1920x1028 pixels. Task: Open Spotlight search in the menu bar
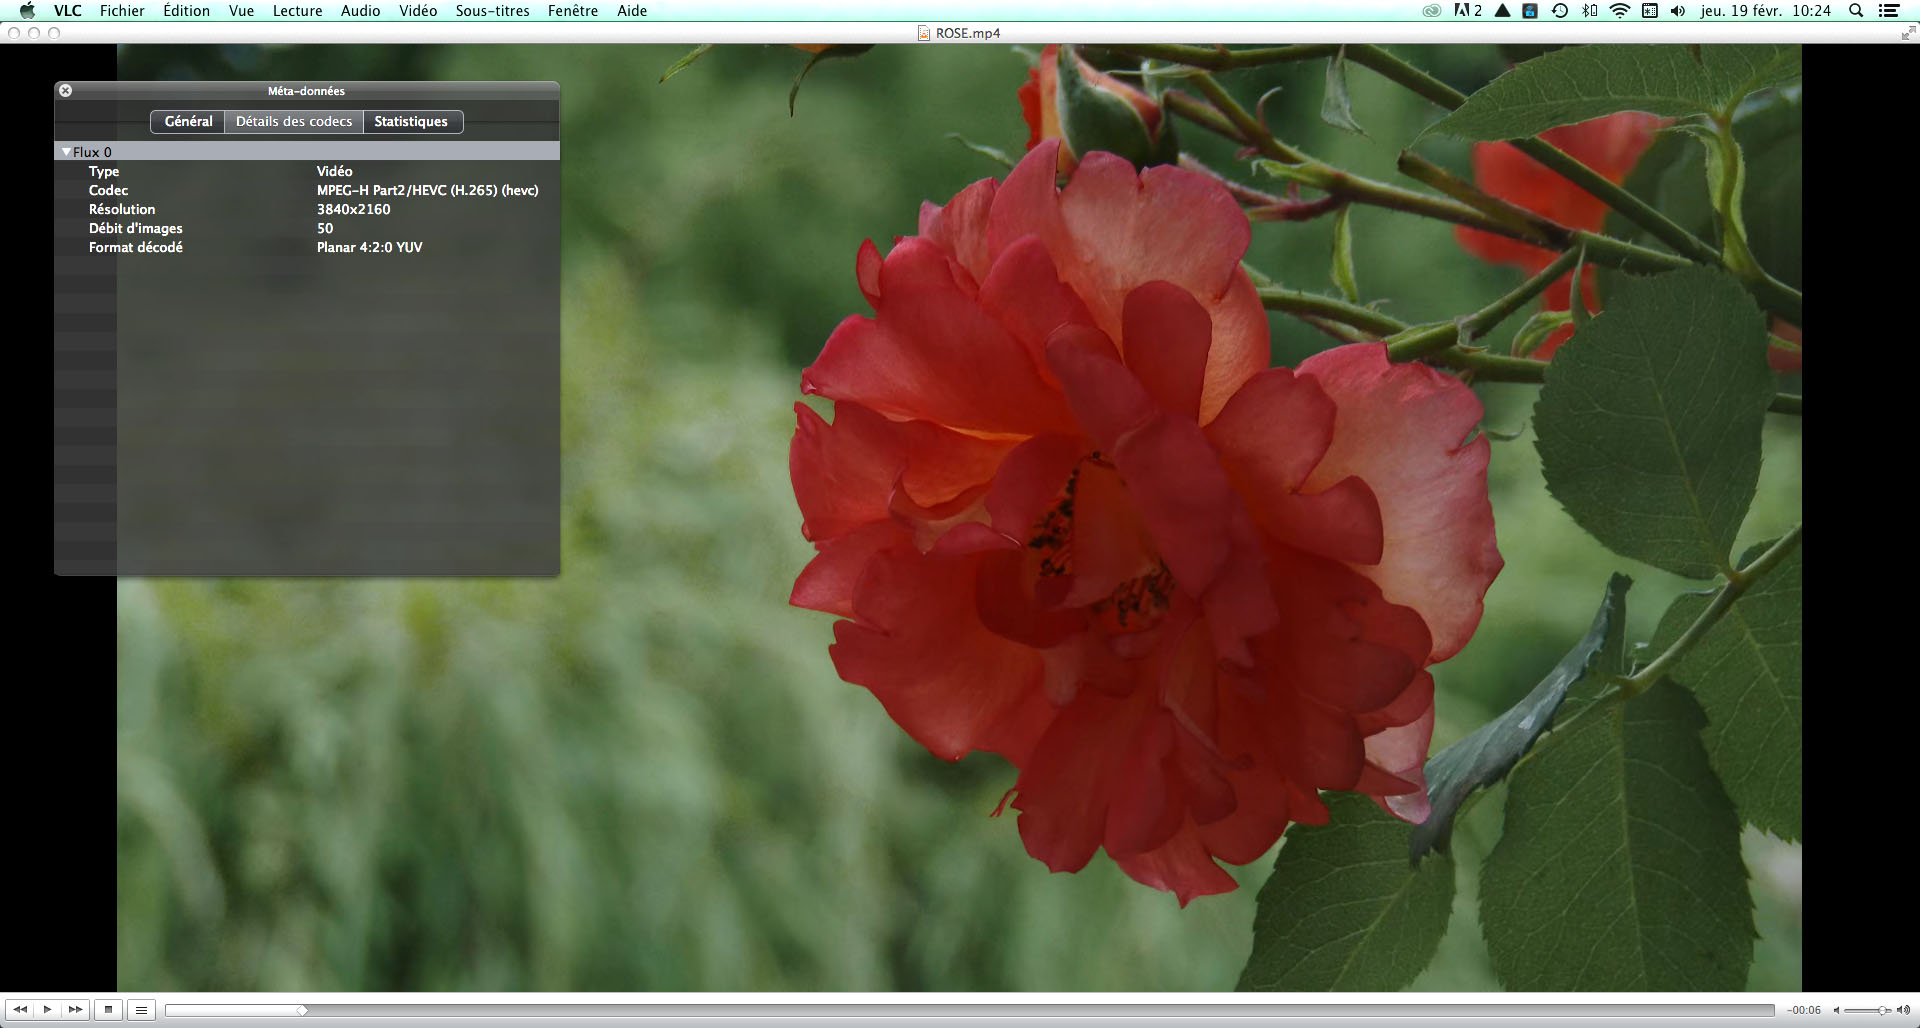(x=1856, y=11)
